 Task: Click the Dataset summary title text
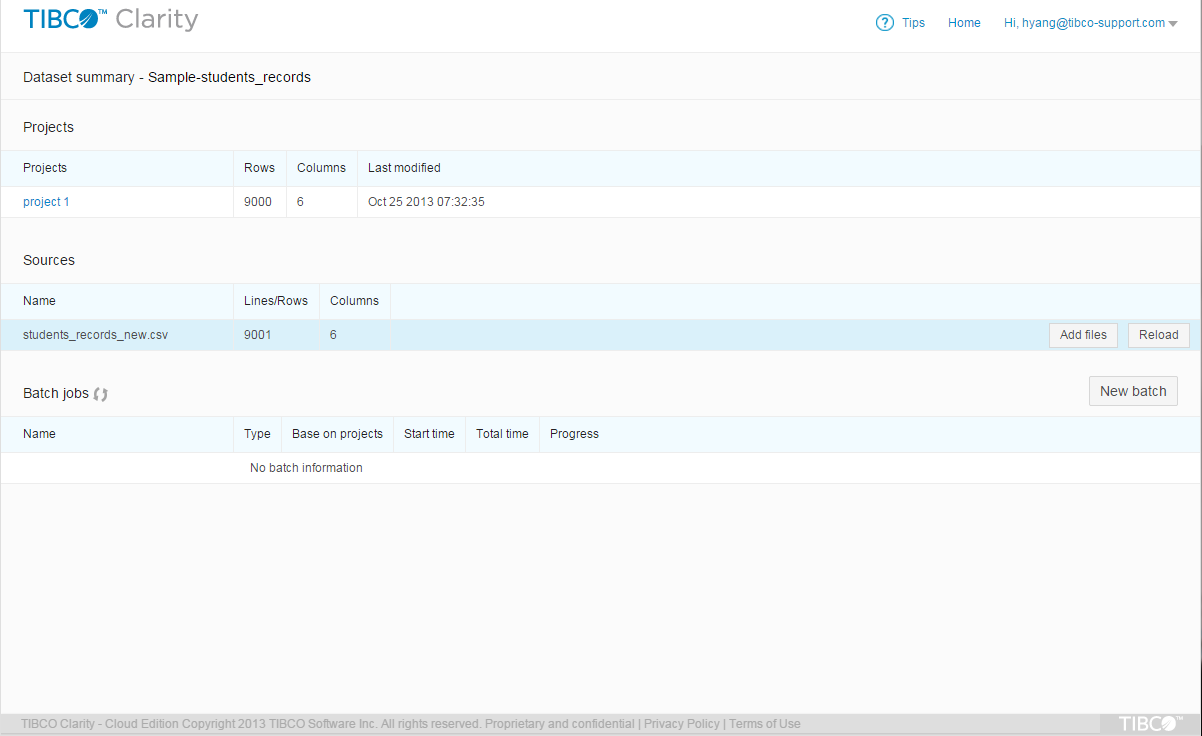click(x=167, y=77)
